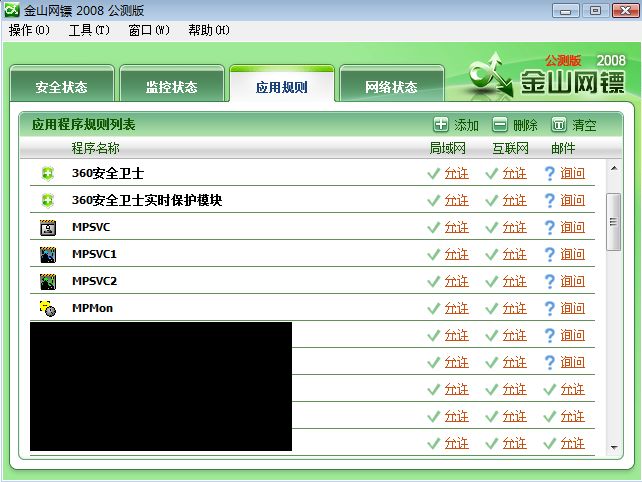
Task: Click the MPMon program icon
Action: coord(48,308)
